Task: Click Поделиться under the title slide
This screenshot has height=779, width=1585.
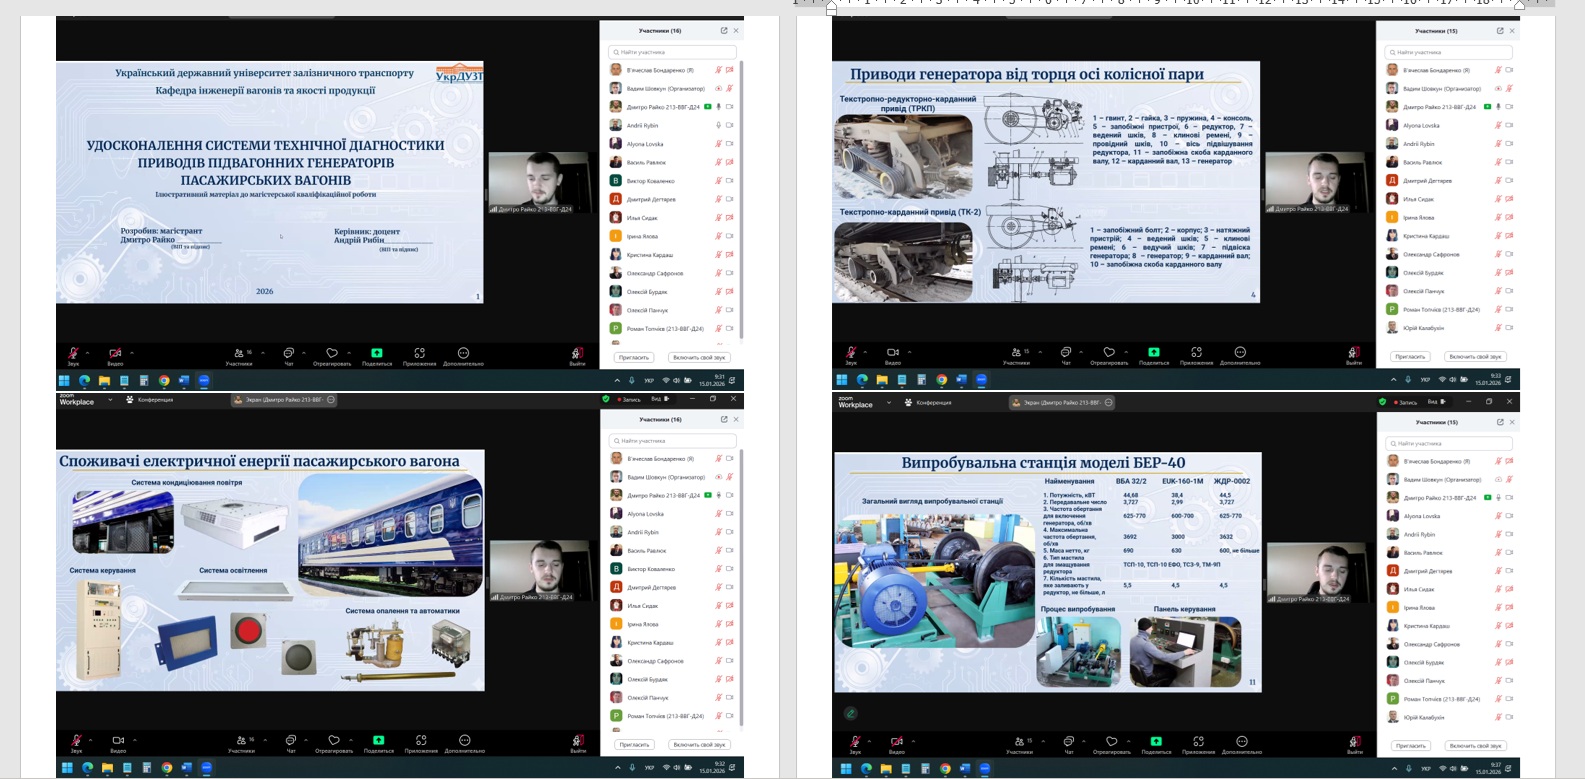Action: tap(377, 354)
